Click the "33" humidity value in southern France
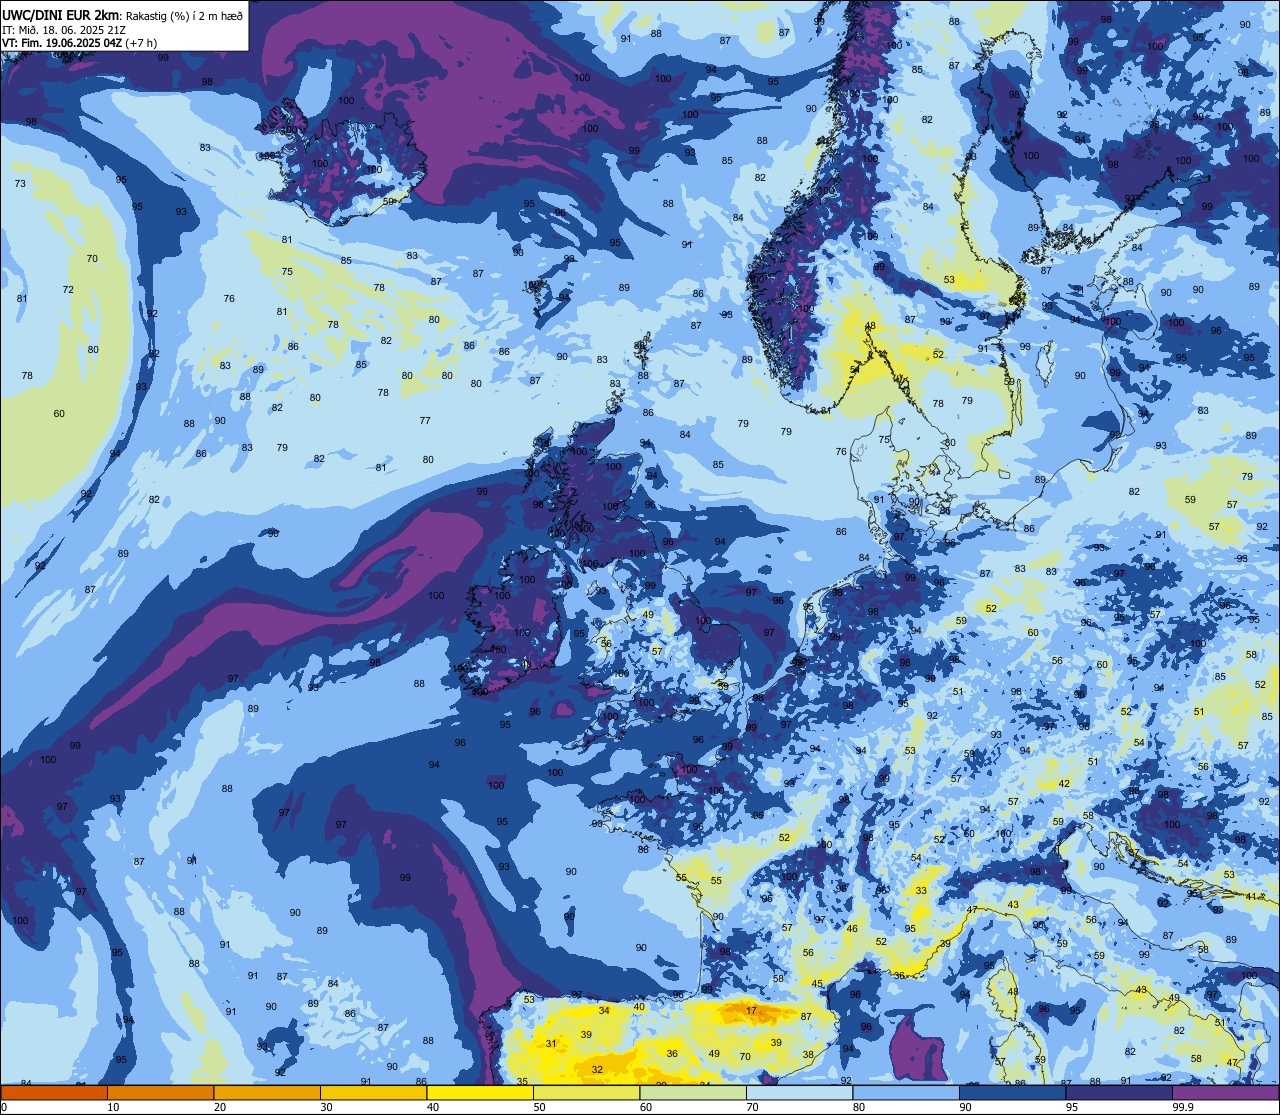The image size is (1280, 1115). tap(921, 890)
